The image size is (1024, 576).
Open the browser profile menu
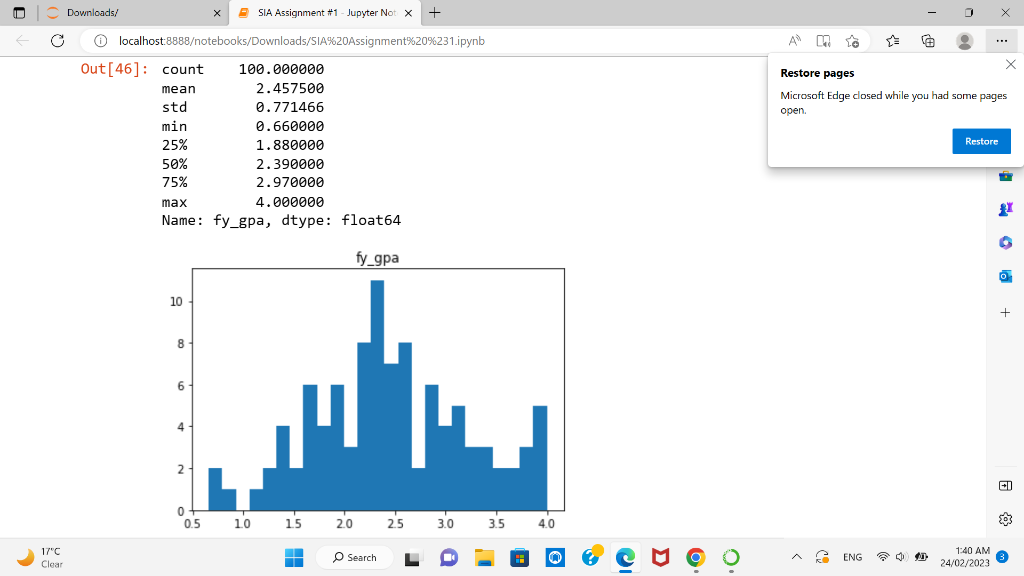[964, 41]
